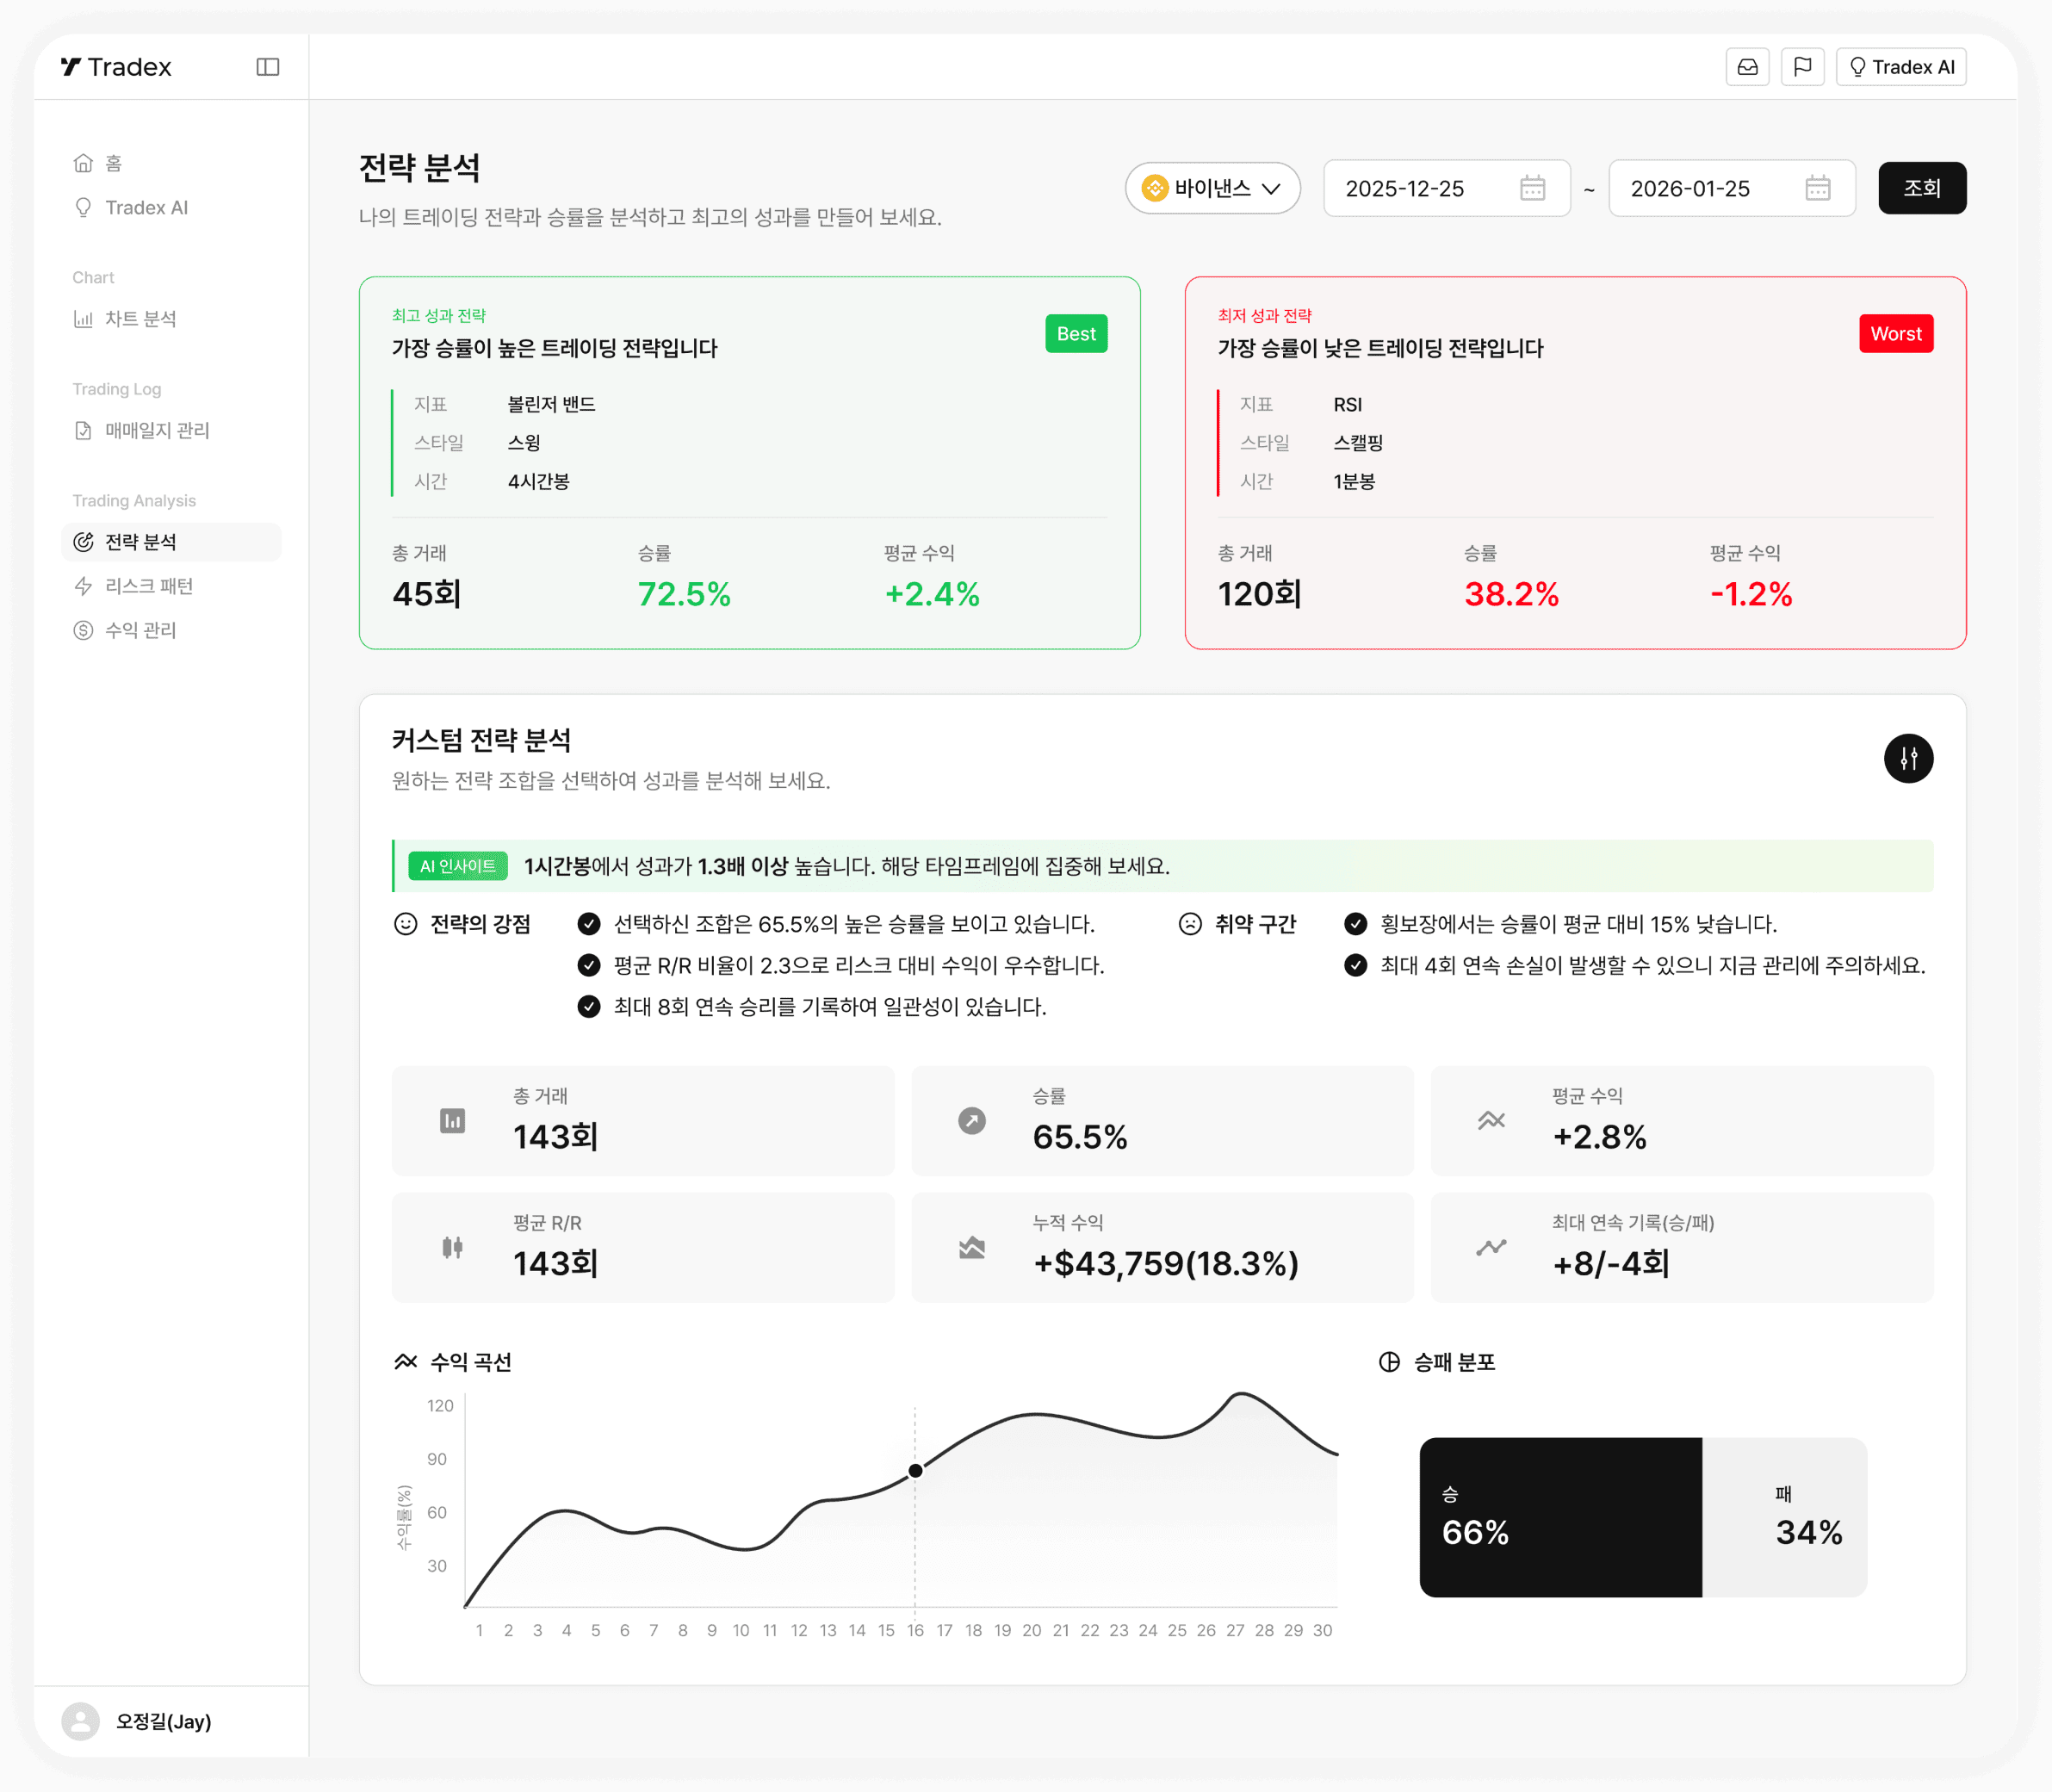Open calendar for start date 2025-12-25
The image size is (2052, 1792).
(x=1532, y=188)
